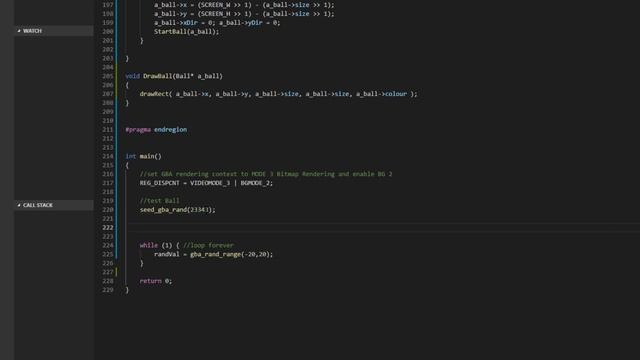
Task: Collapse the WATCH section header
Action: (x=54, y=31)
